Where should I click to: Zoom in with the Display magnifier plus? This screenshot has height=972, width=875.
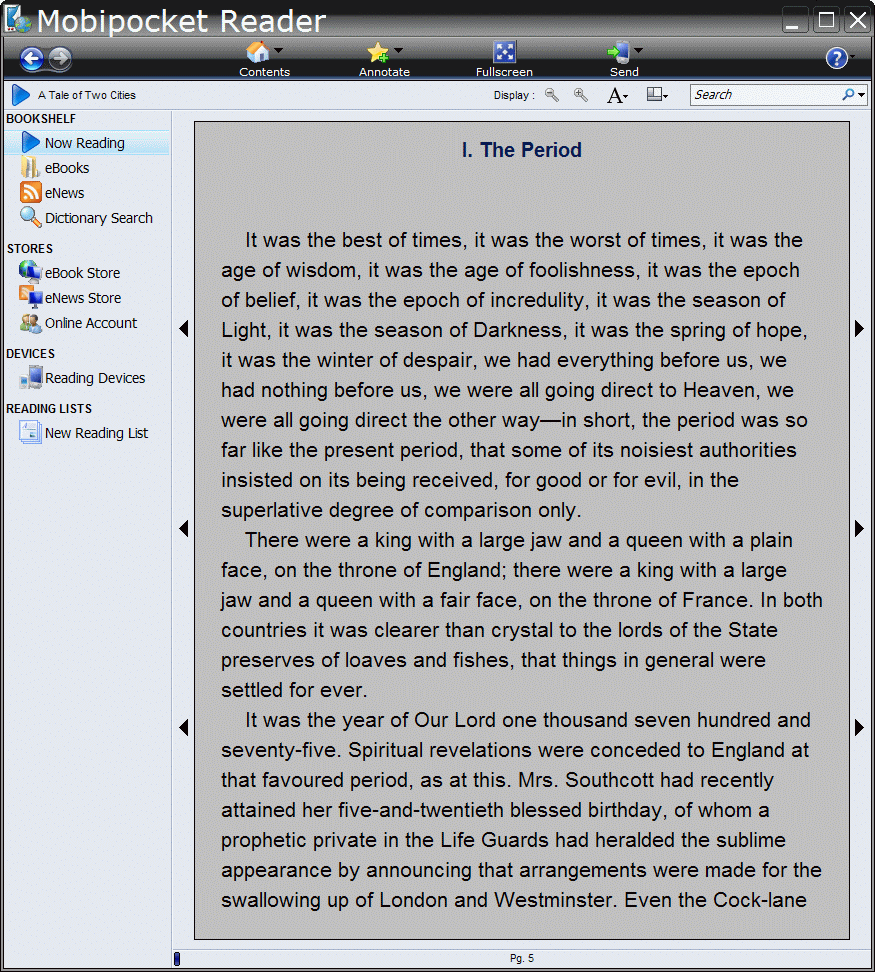[581, 95]
